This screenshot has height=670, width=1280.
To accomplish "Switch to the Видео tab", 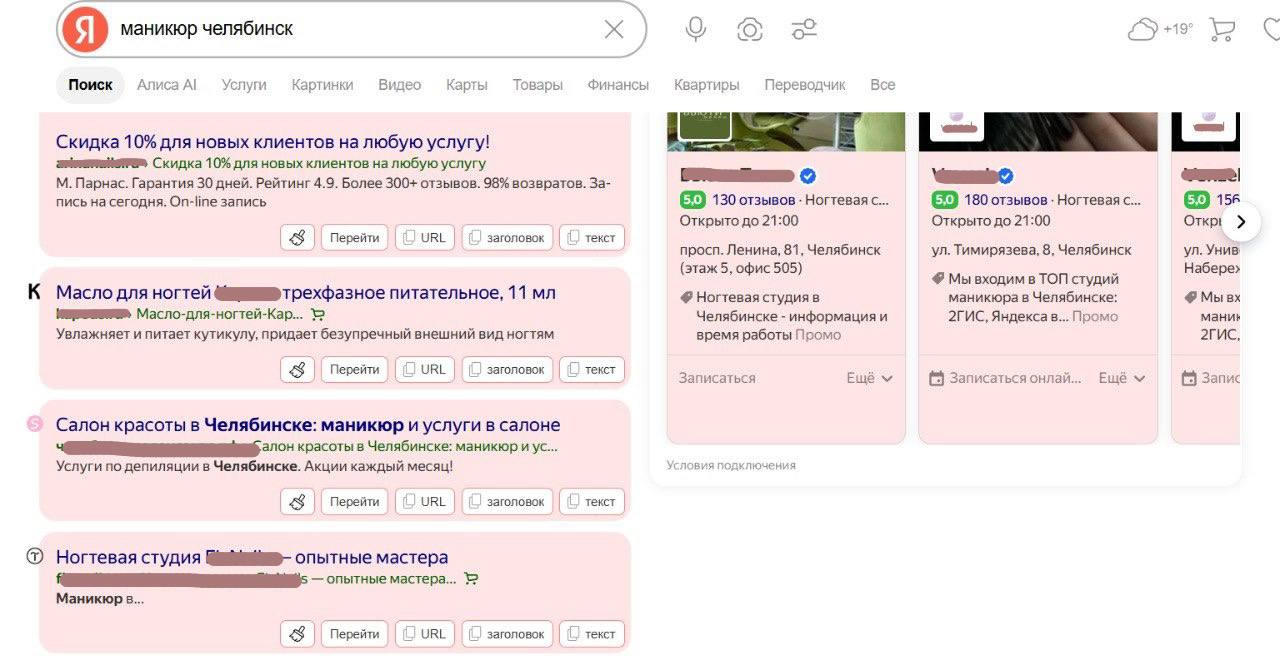I will pyautogui.click(x=400, y=85).
